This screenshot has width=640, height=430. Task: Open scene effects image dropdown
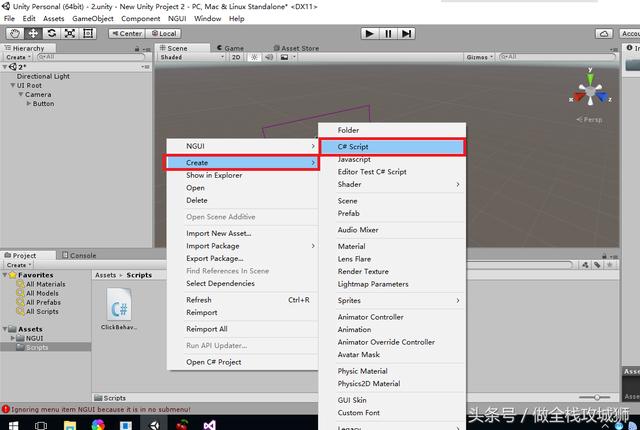click(x=288, y=57)
